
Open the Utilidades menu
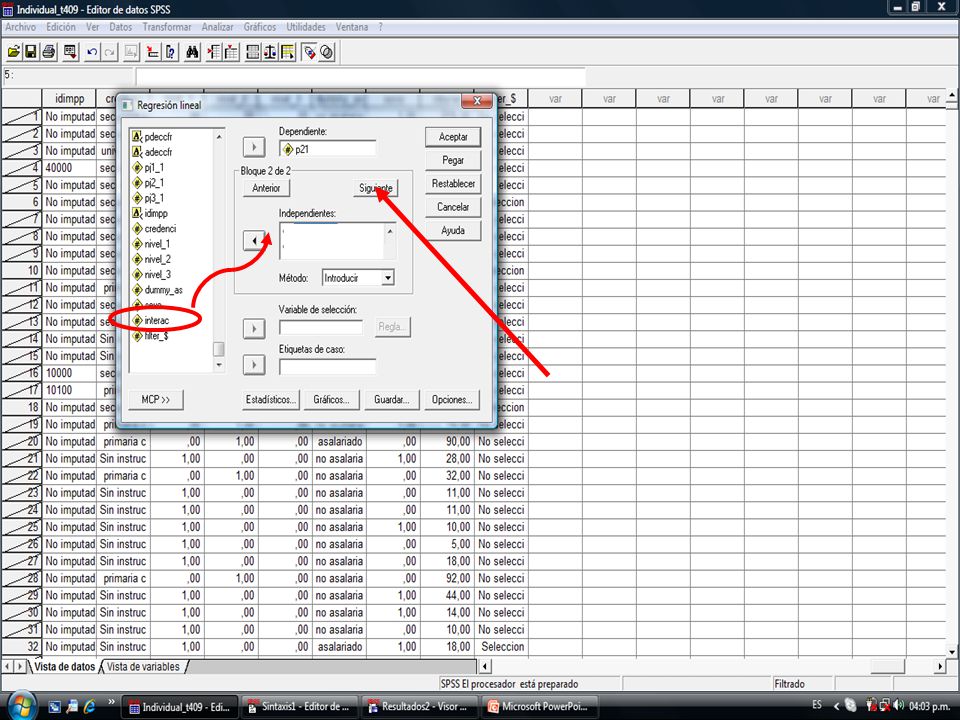[x=306, y=27]
